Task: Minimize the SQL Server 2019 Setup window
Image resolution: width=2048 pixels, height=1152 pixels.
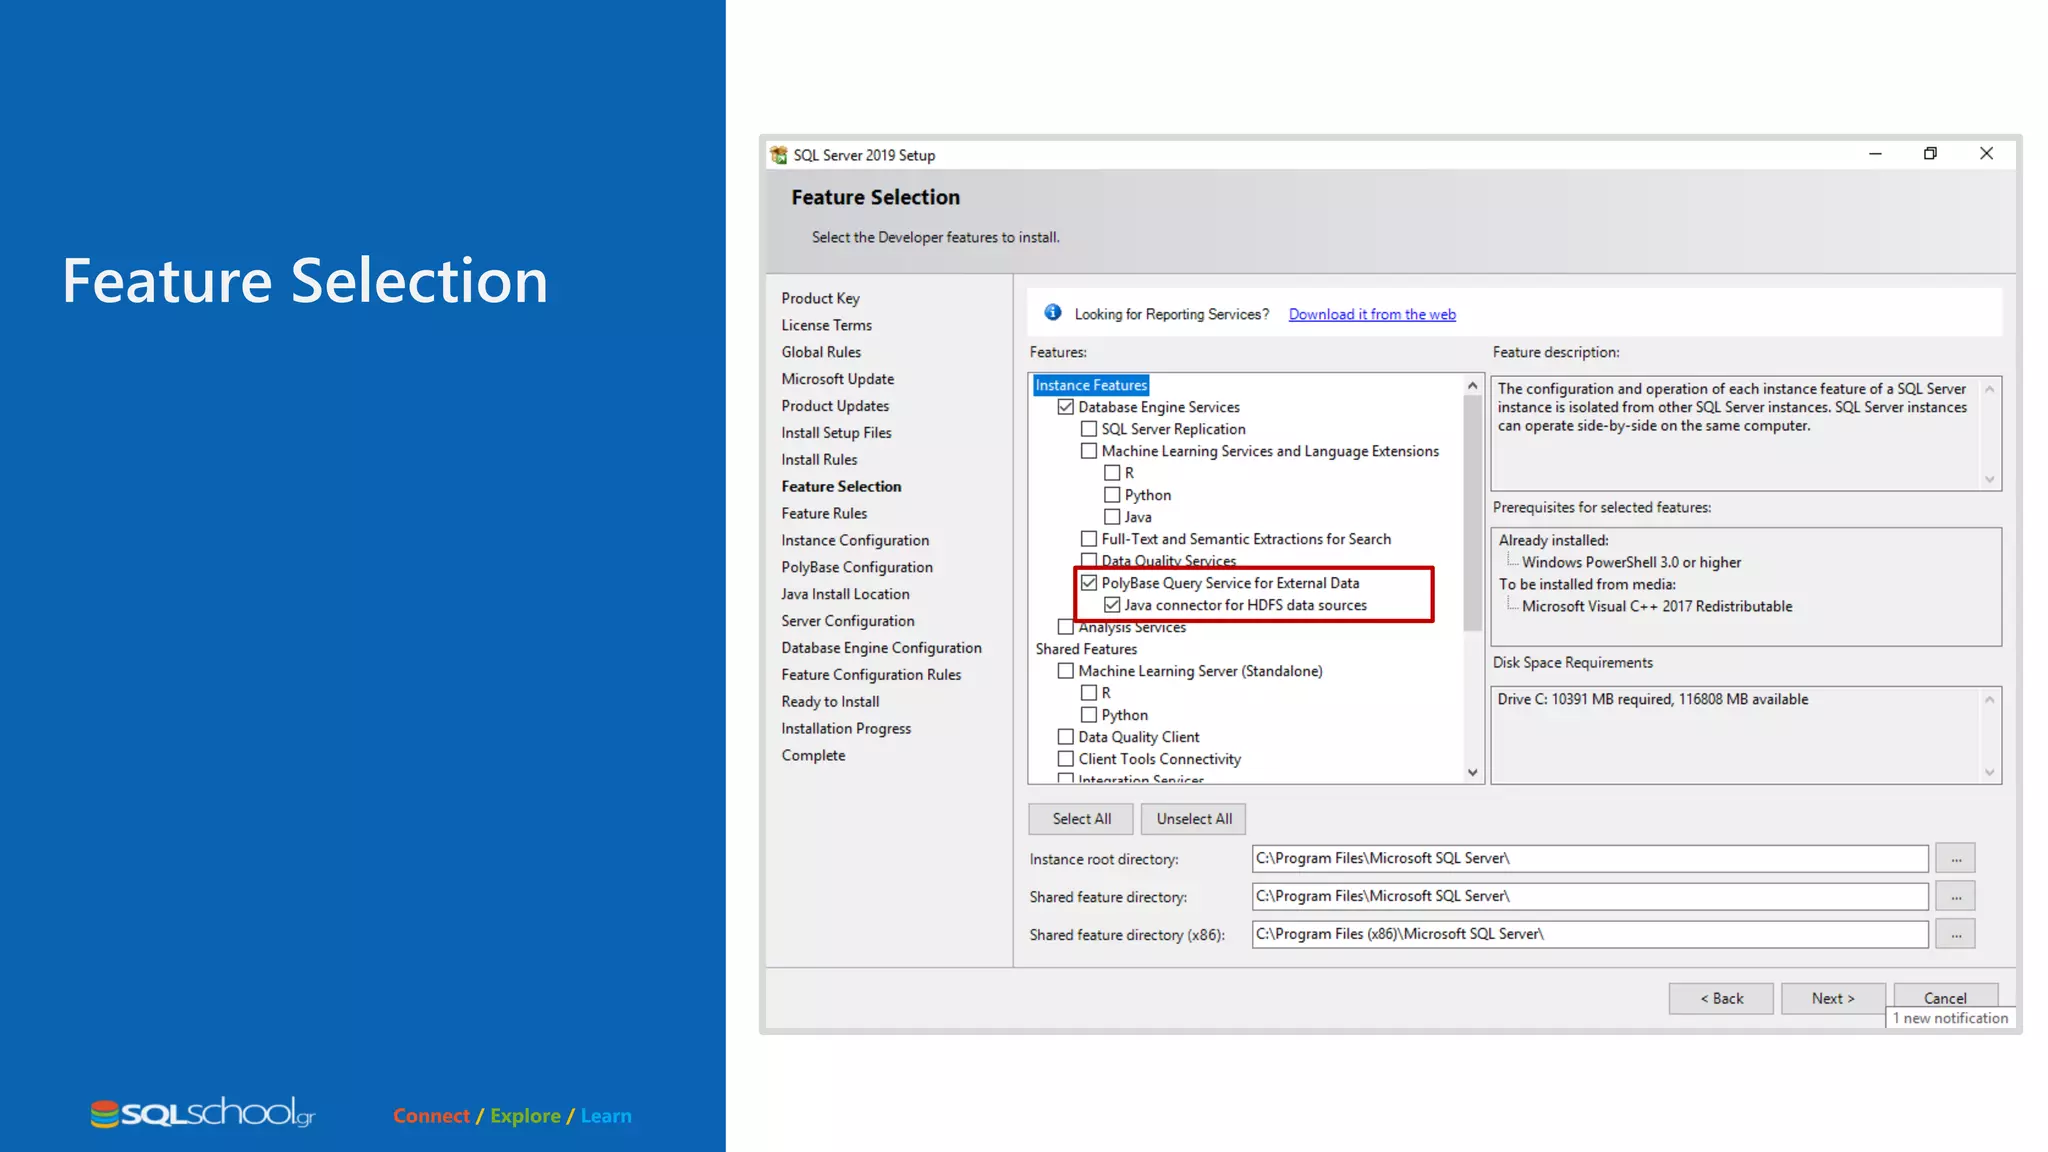Action: 1875,154
